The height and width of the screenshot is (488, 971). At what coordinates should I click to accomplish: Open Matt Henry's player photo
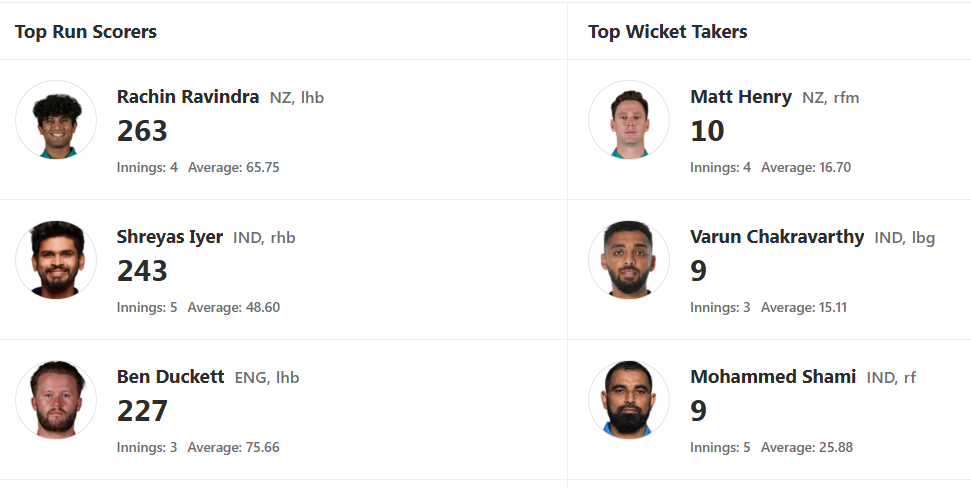click(629, 120)
